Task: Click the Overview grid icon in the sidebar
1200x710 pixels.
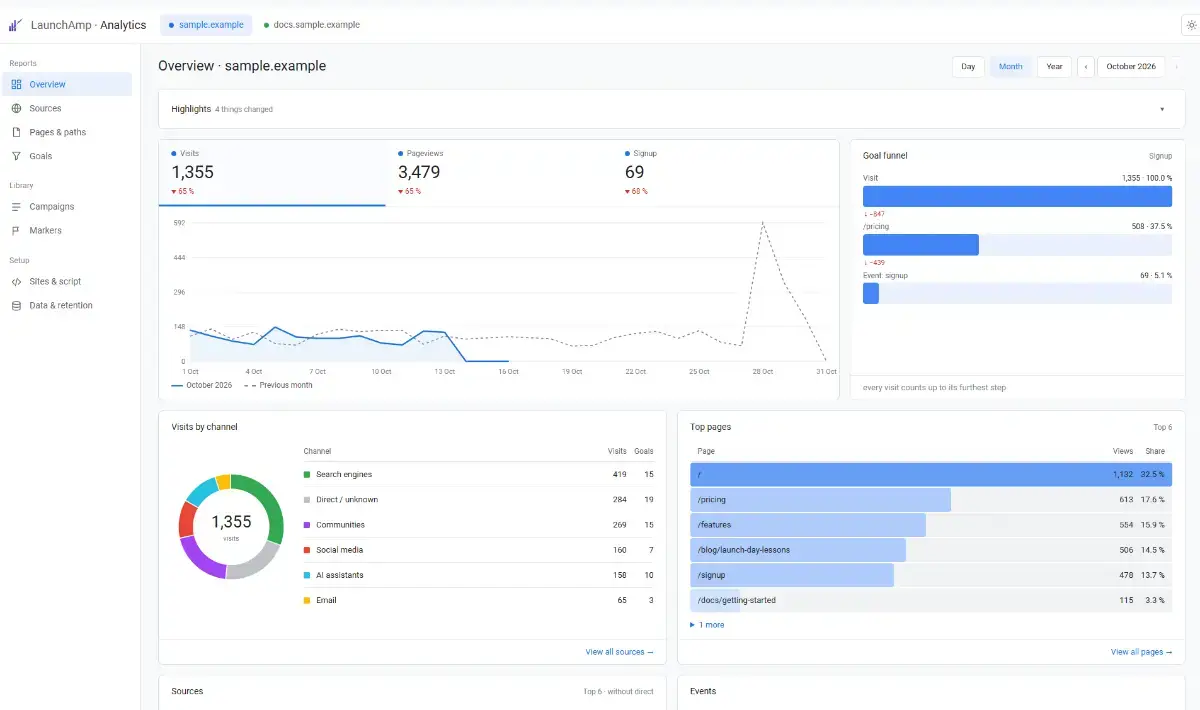Action: coord(16,84)
